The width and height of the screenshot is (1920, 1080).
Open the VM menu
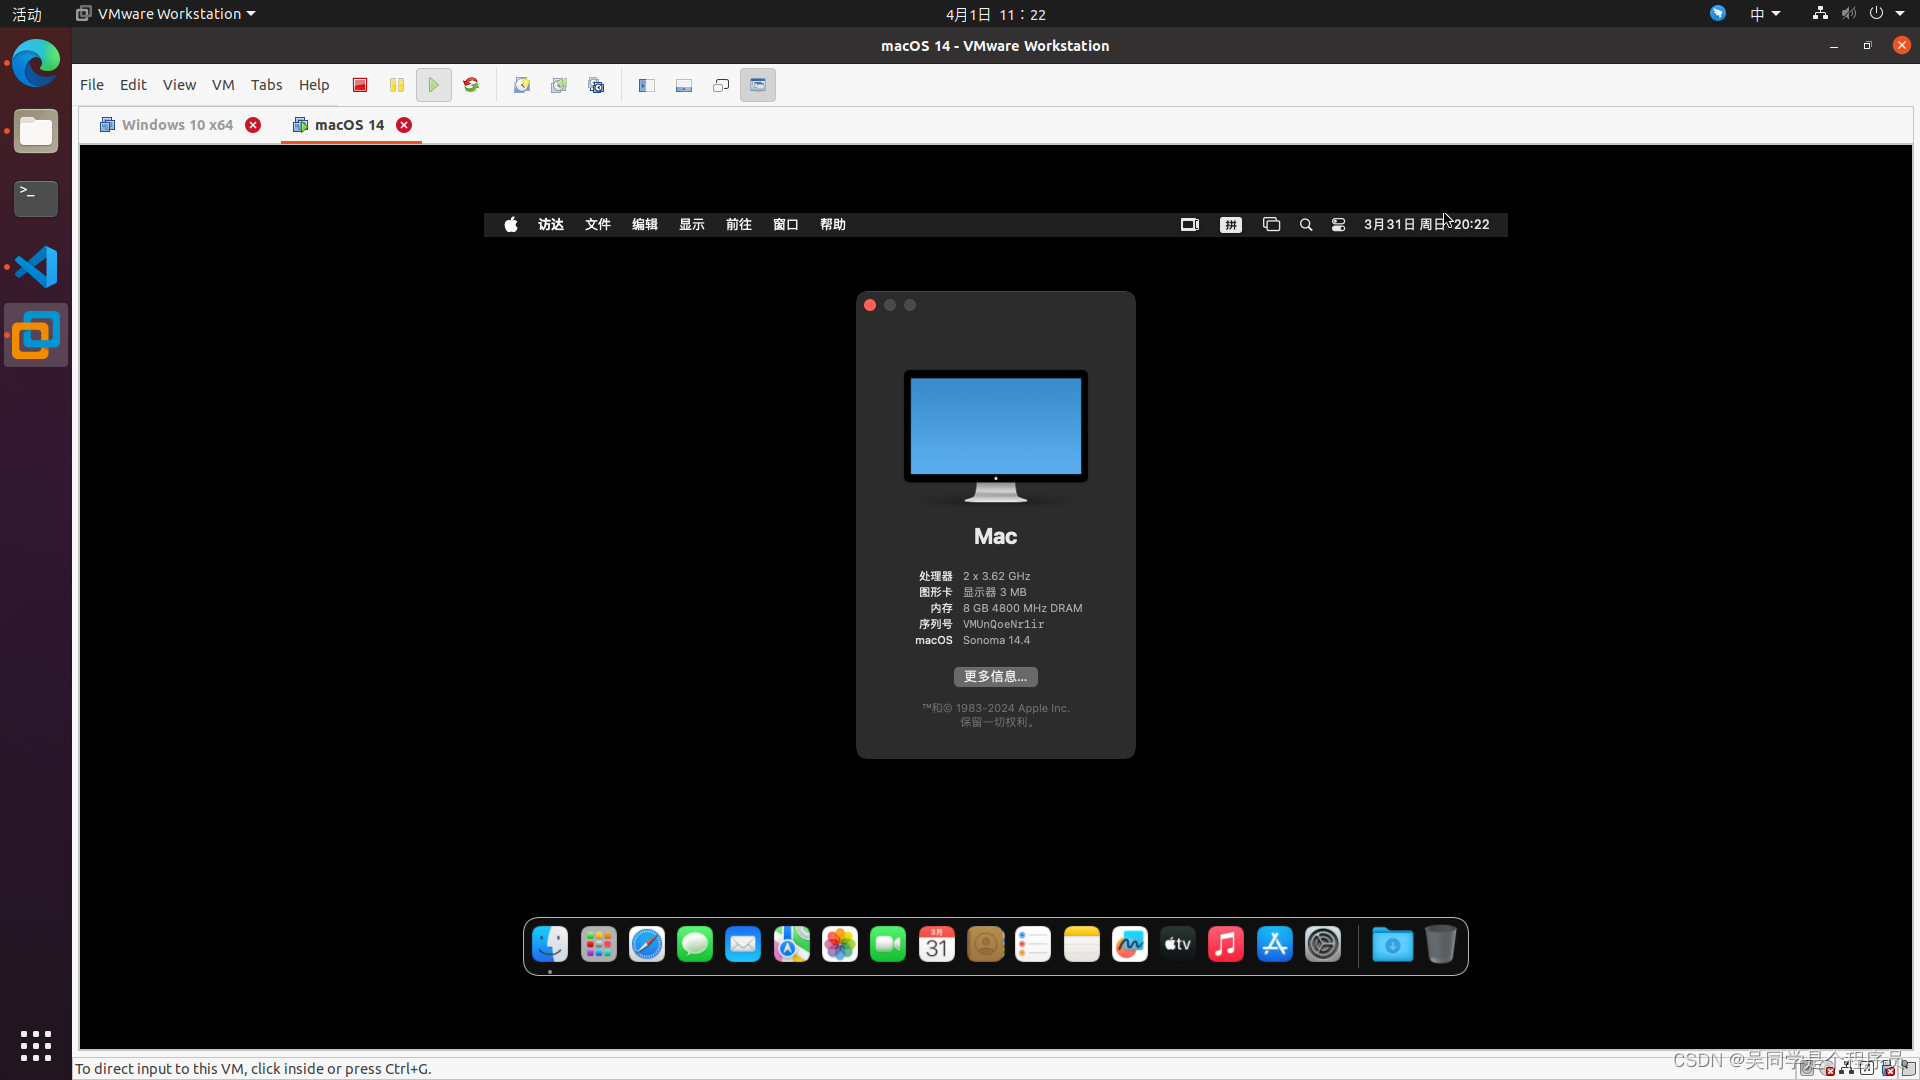pos(223,85)
